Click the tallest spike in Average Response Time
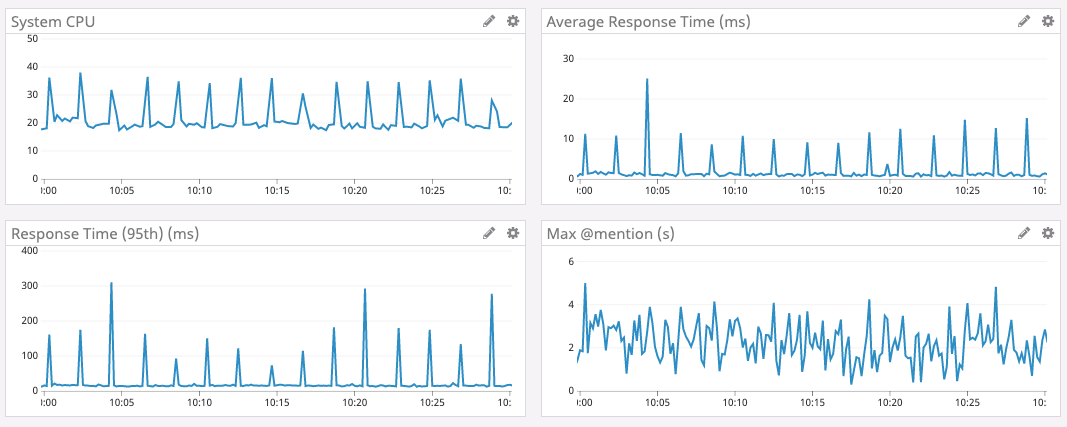The width and height of the screenshot is (1067, 427). pyautogui.click(x=647, y=80)
